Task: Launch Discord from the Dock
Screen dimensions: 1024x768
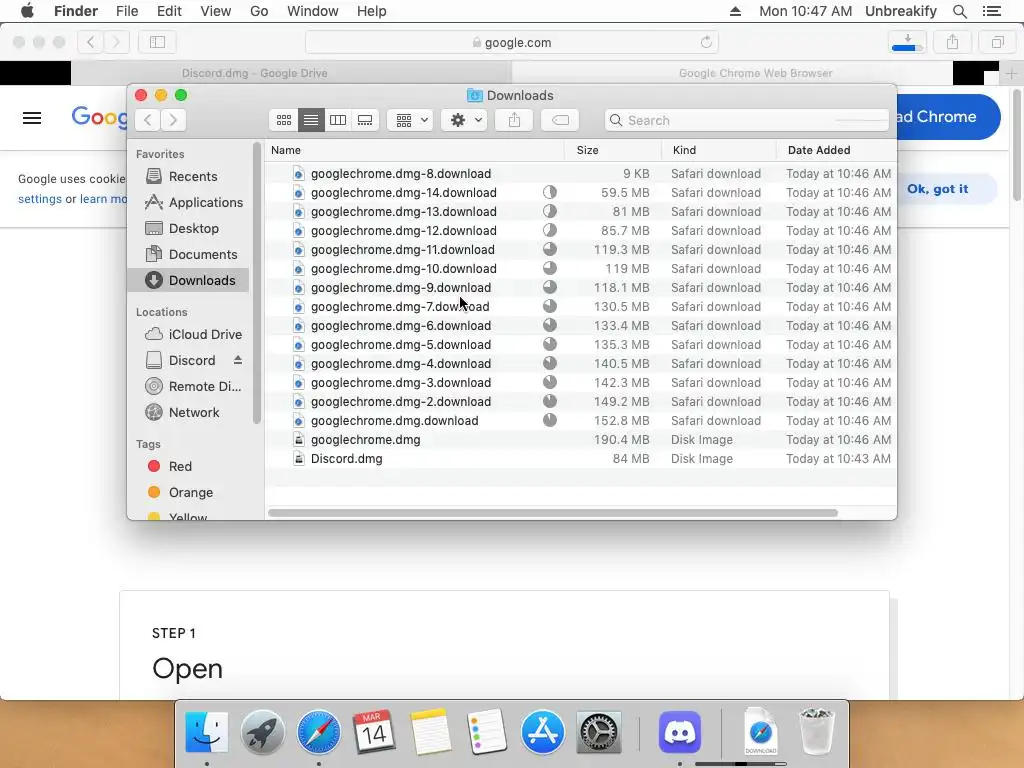Action: click(680, 732)
